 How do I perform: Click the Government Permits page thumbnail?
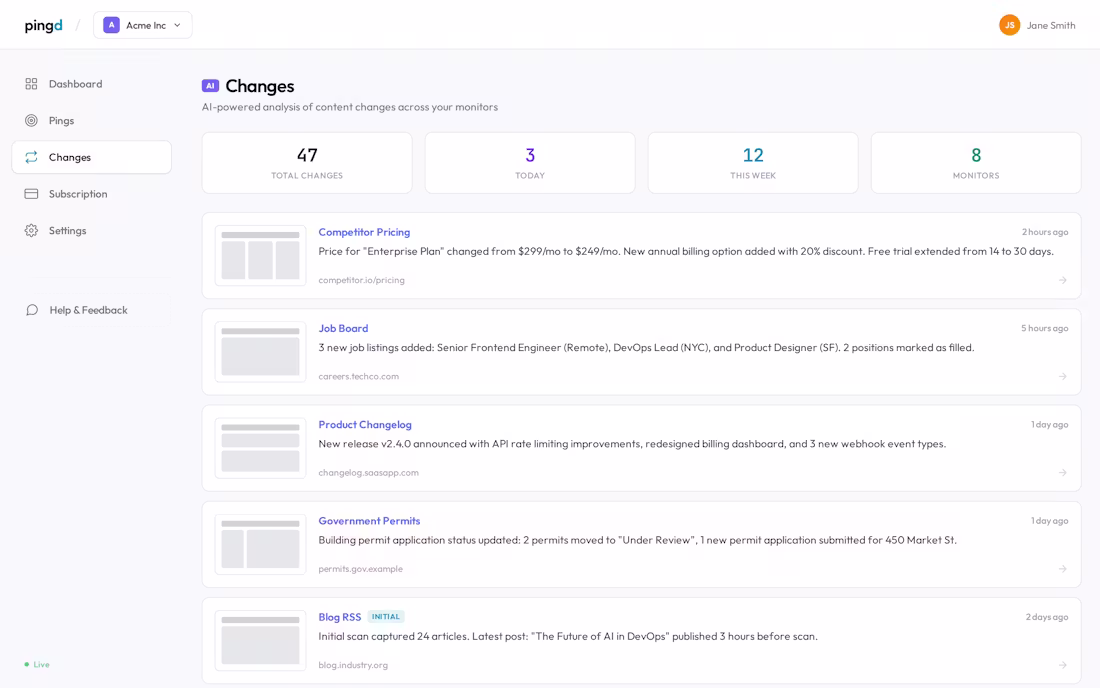(x=259, y=544)
